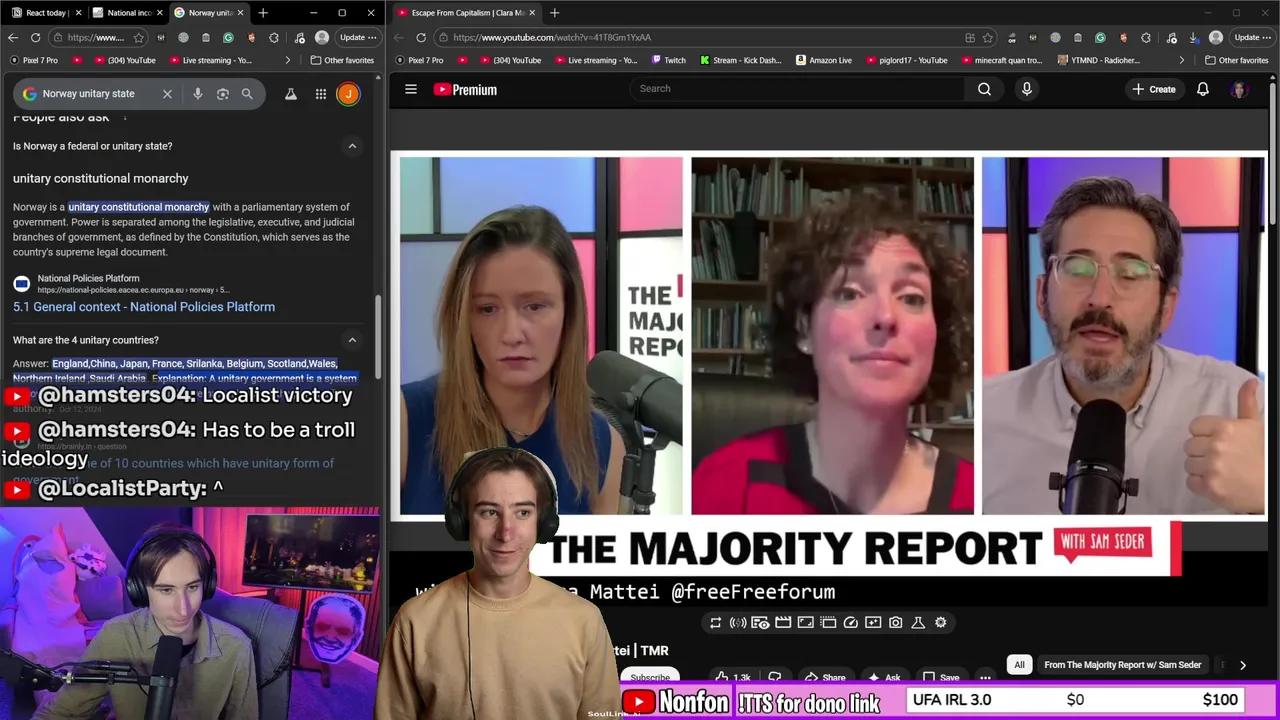Show next filter chips with right arrow
Viewport: 1280px width, 720px height.
pos(1242,665)
